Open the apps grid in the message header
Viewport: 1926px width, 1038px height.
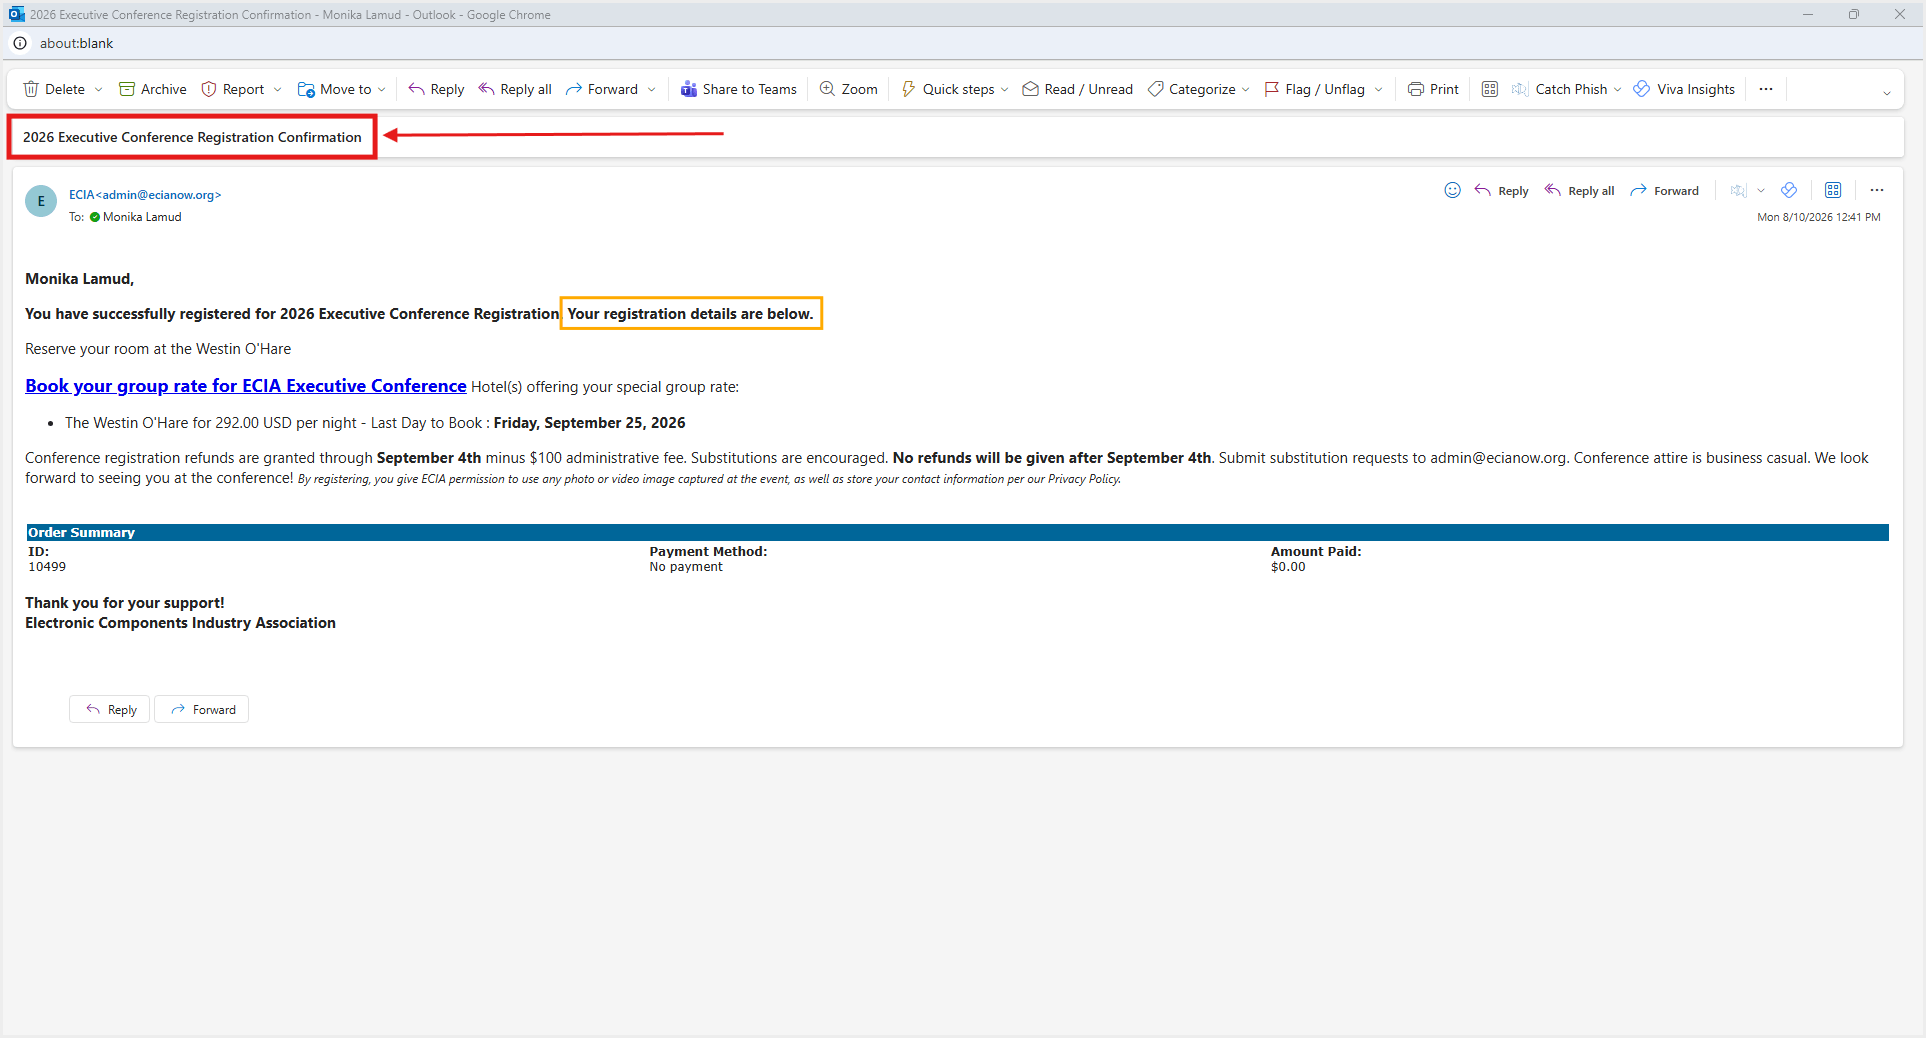[x=1833, y=190]
